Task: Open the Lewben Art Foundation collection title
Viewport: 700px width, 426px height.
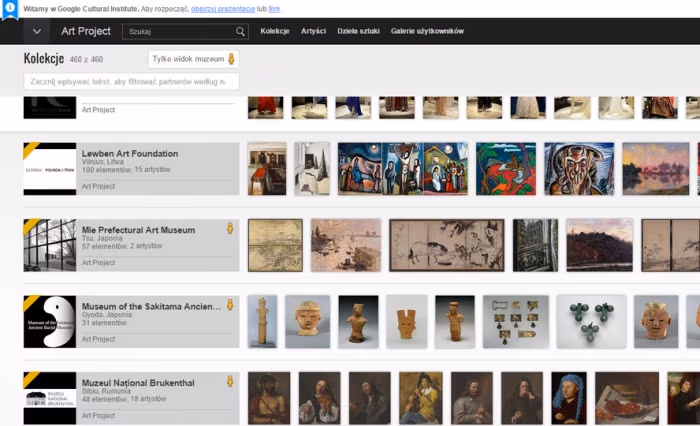Action: tap(130, 153)
